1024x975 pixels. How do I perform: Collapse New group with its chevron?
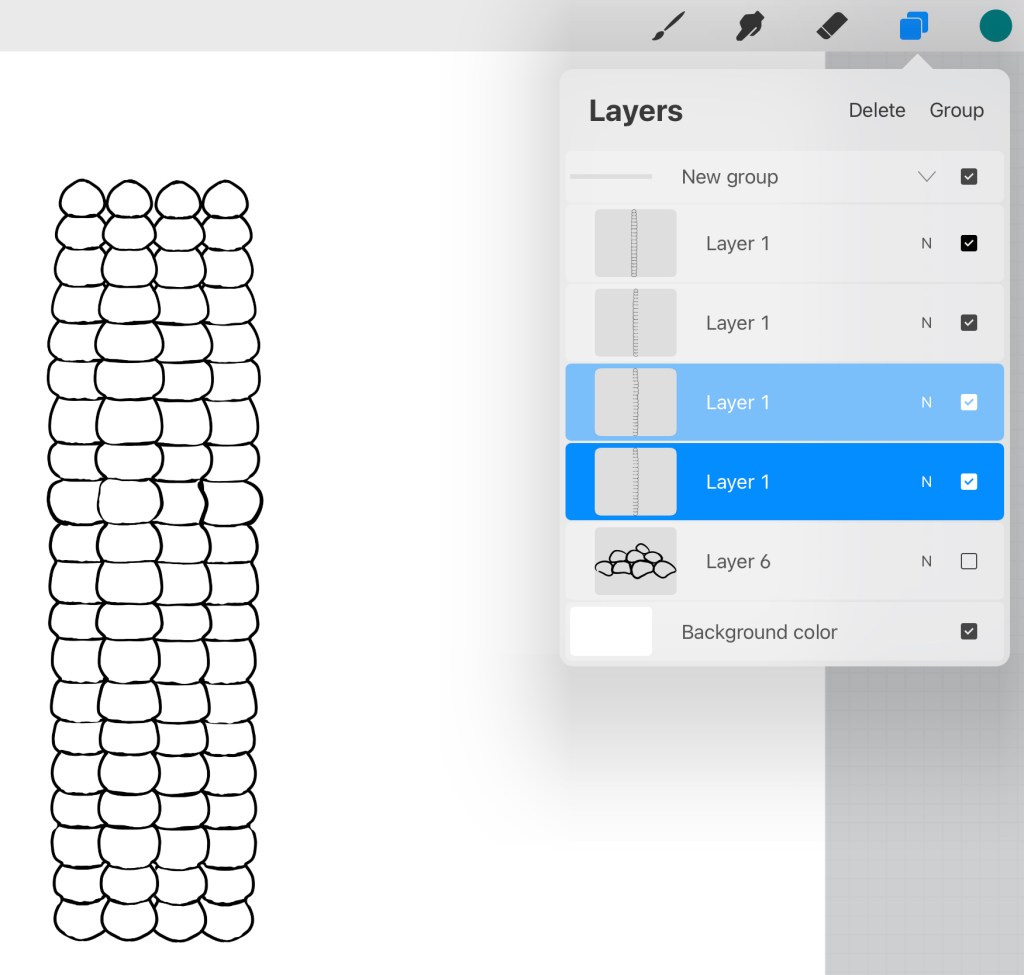click(x=926, y=177)
